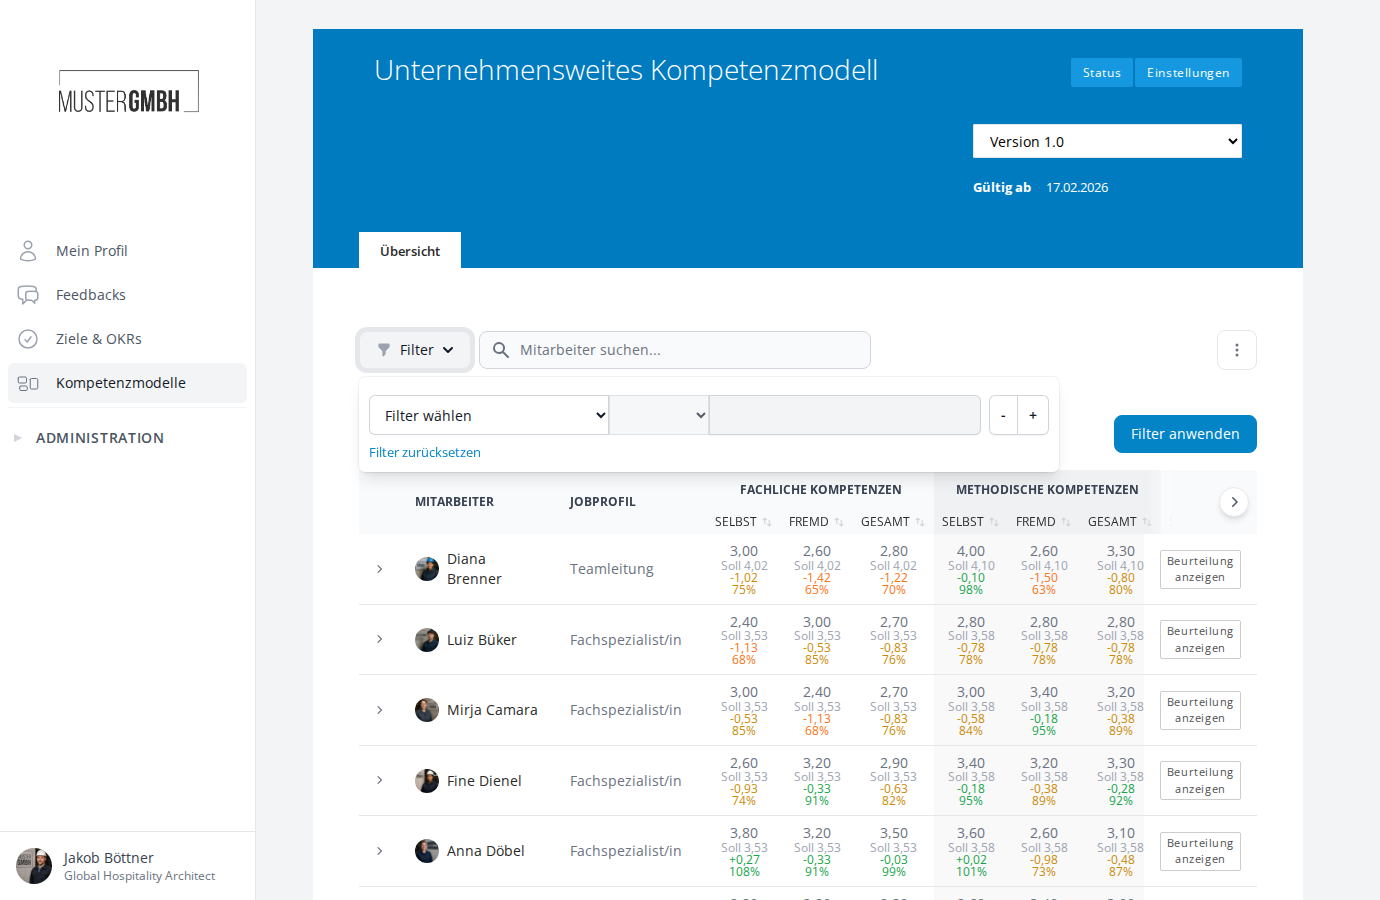
Task: Add filter row with plus button
Action: click(1033, 415)
